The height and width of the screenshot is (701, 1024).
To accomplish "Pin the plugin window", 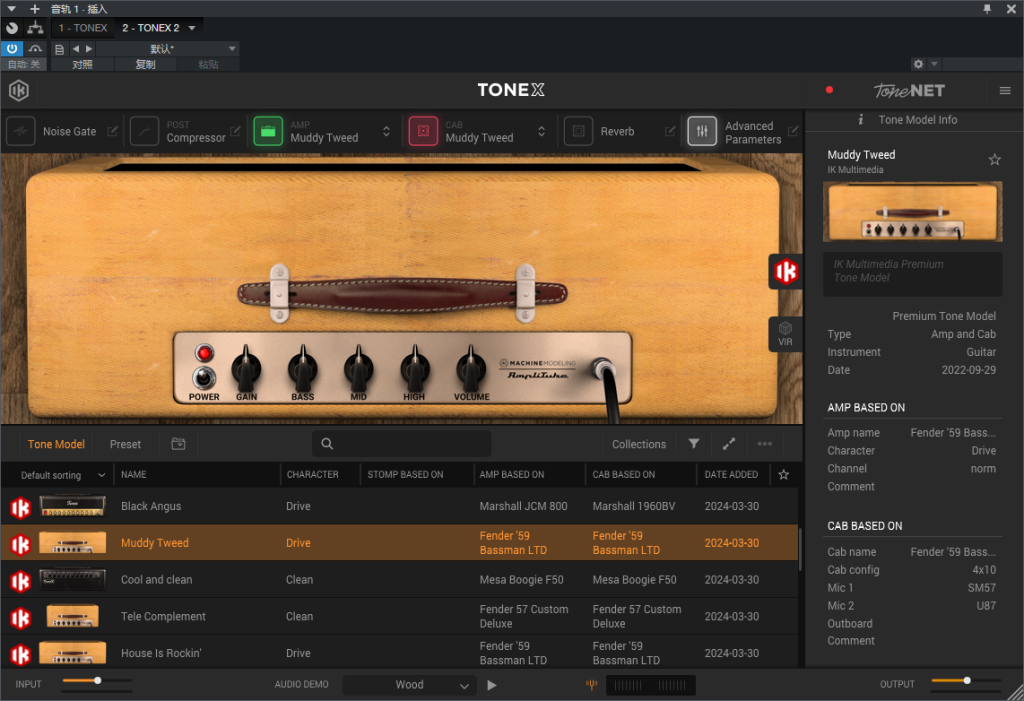I will point(987,8).
